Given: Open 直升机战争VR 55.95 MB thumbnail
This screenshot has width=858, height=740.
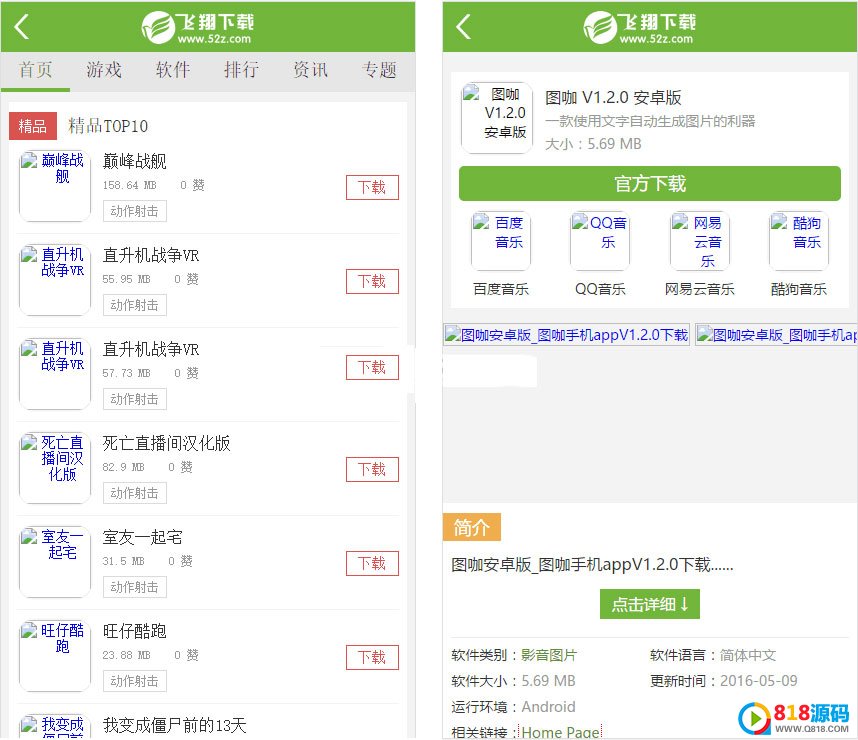Looking at the screenshot, I should coord(55,280).
